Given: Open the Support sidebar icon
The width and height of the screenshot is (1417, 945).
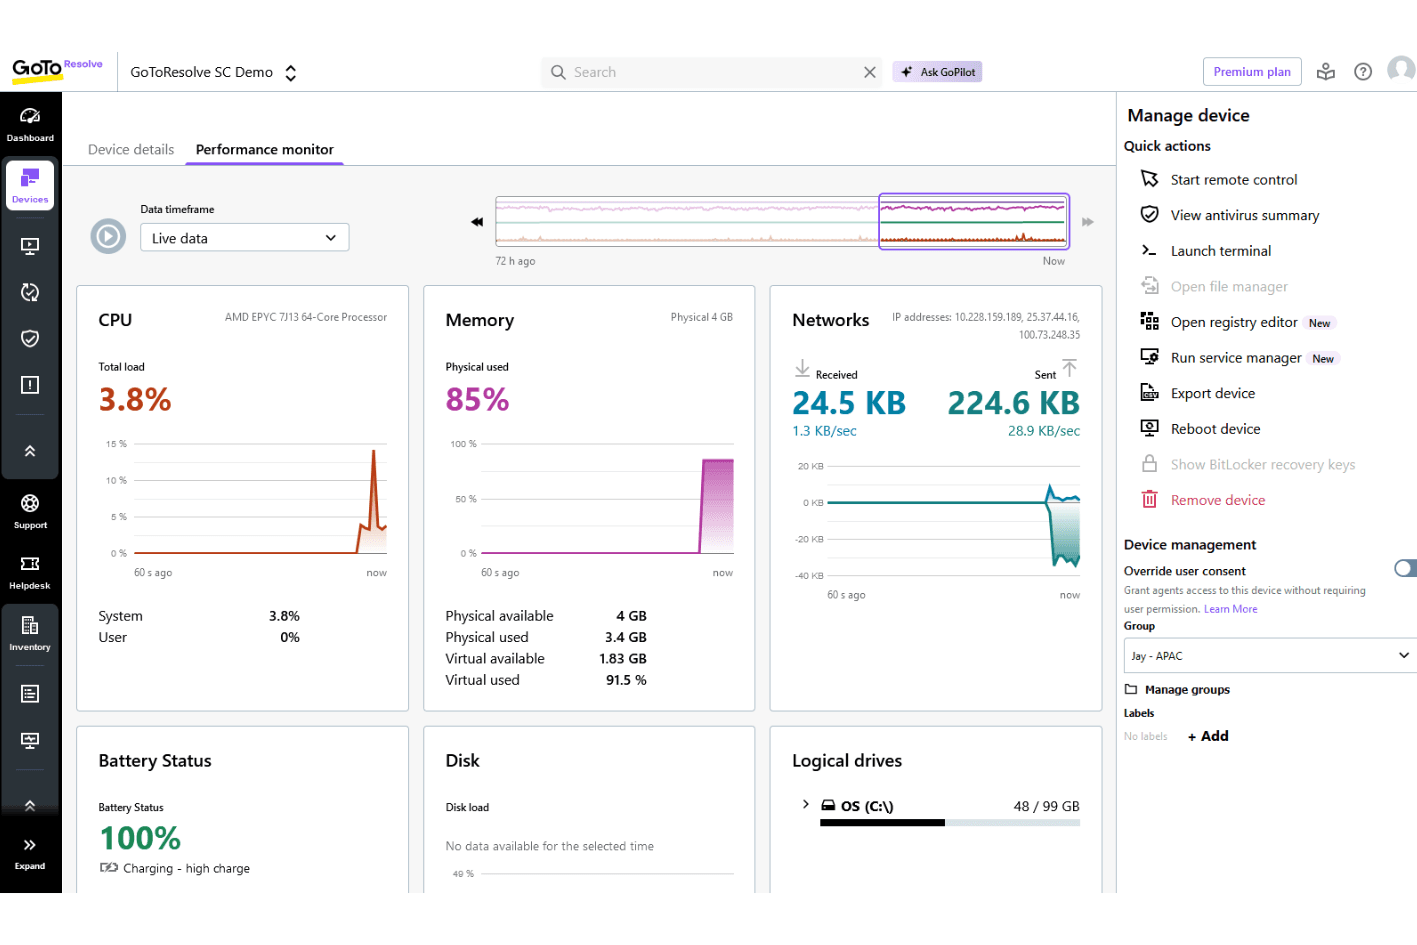Looking at the screenshot, I should 30,511.
